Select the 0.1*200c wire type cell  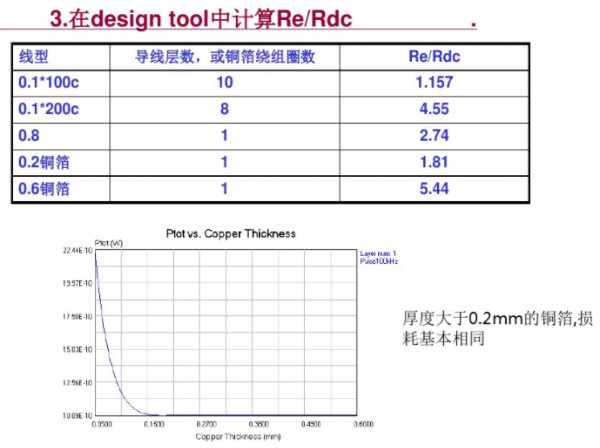[48, 108]
